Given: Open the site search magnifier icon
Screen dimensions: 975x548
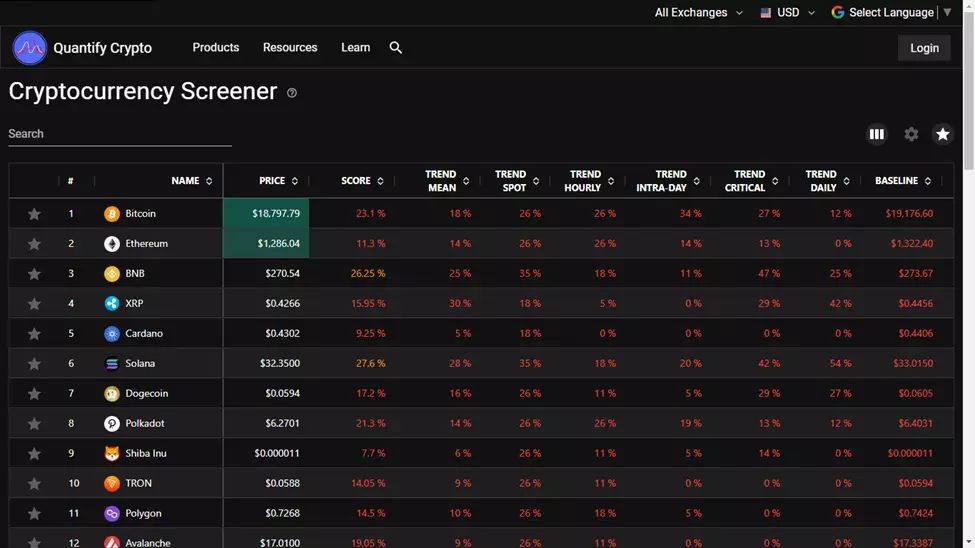Looking at the screenshot, I should pos(395,47).
